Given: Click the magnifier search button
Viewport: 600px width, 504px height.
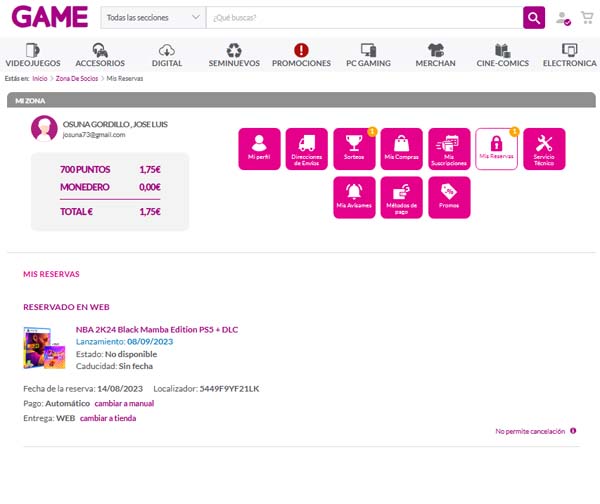Looking at the screenshot, I should tap(534, 18).
